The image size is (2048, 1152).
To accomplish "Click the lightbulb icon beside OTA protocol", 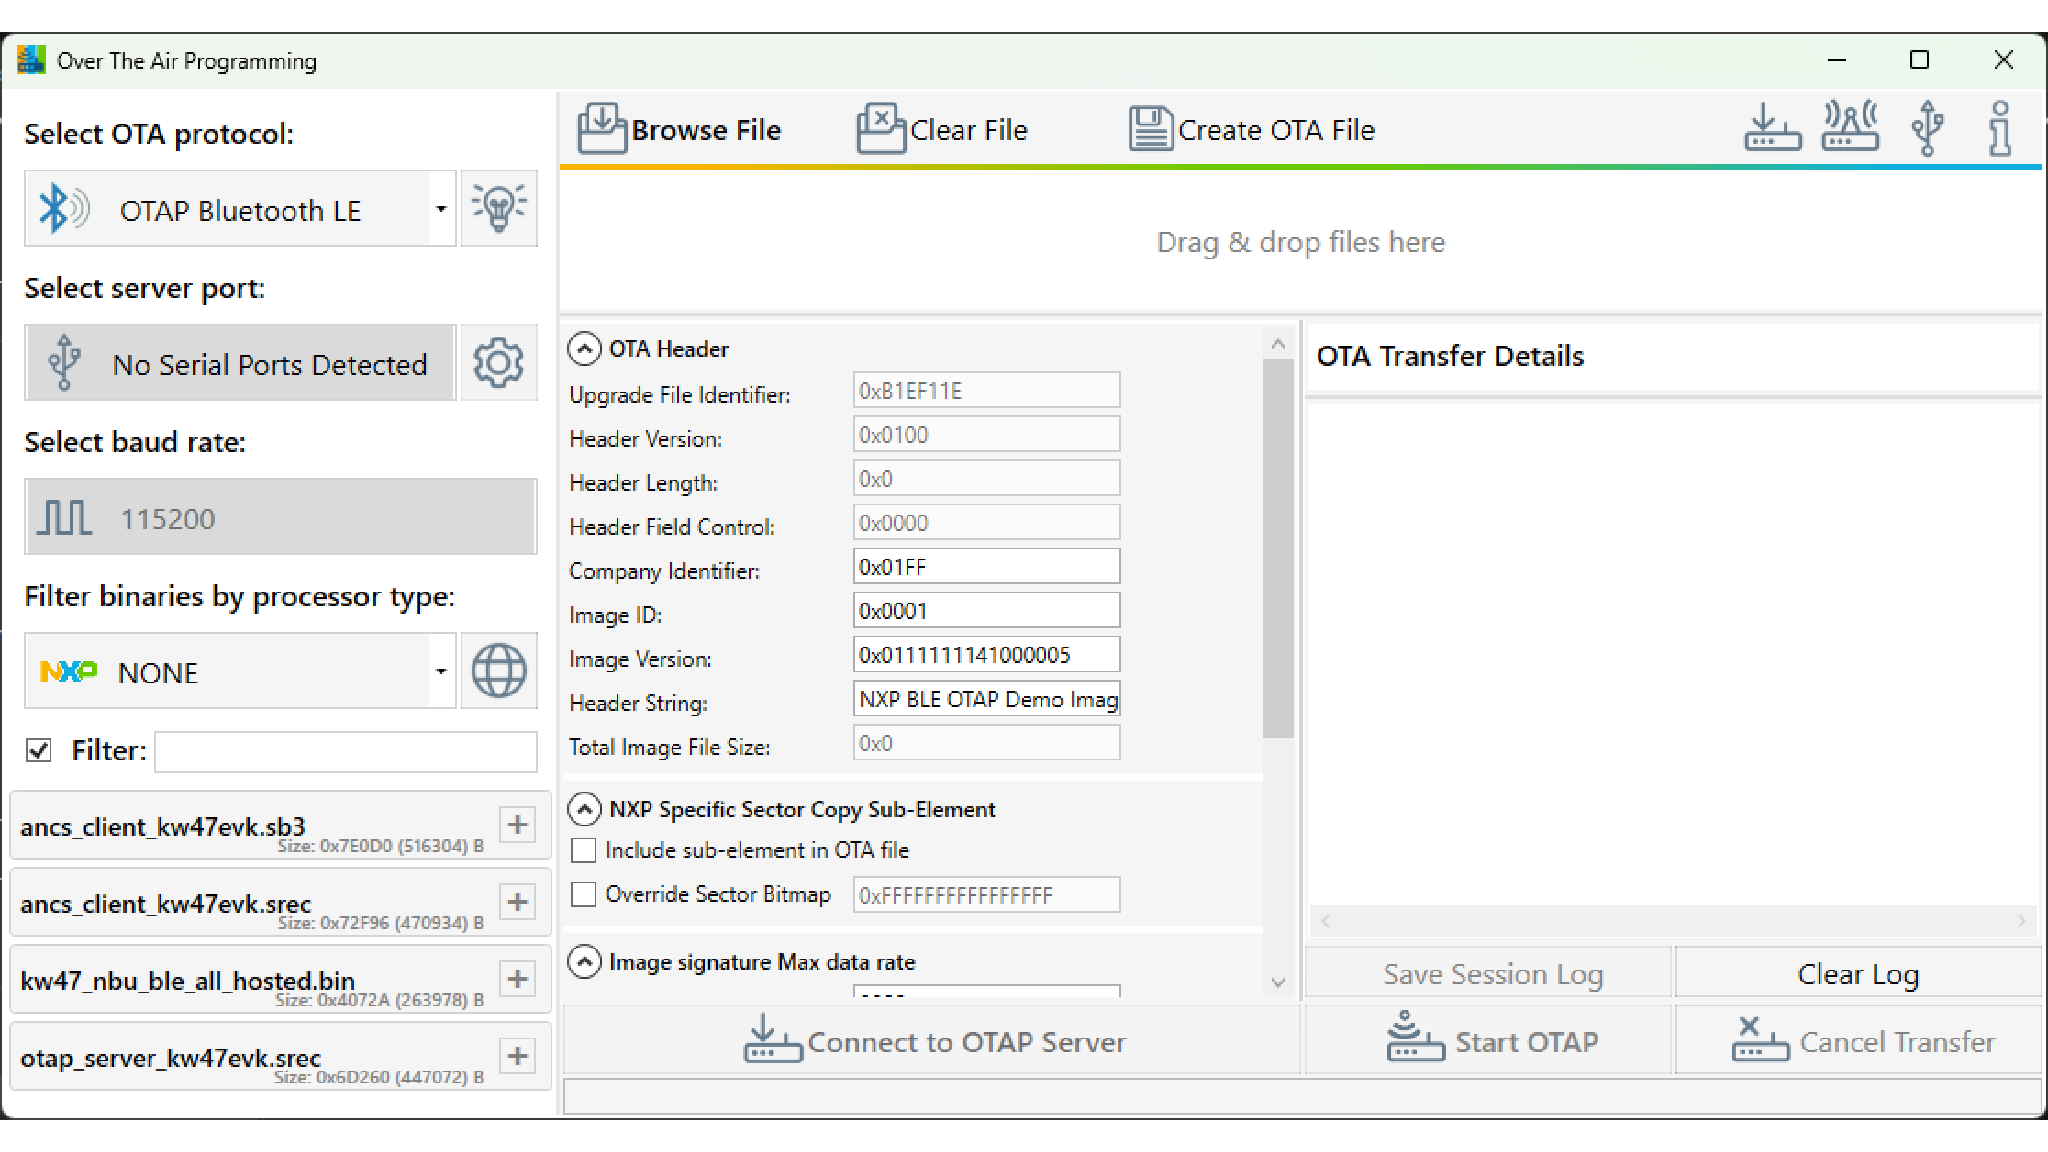I will pos(498,208).
